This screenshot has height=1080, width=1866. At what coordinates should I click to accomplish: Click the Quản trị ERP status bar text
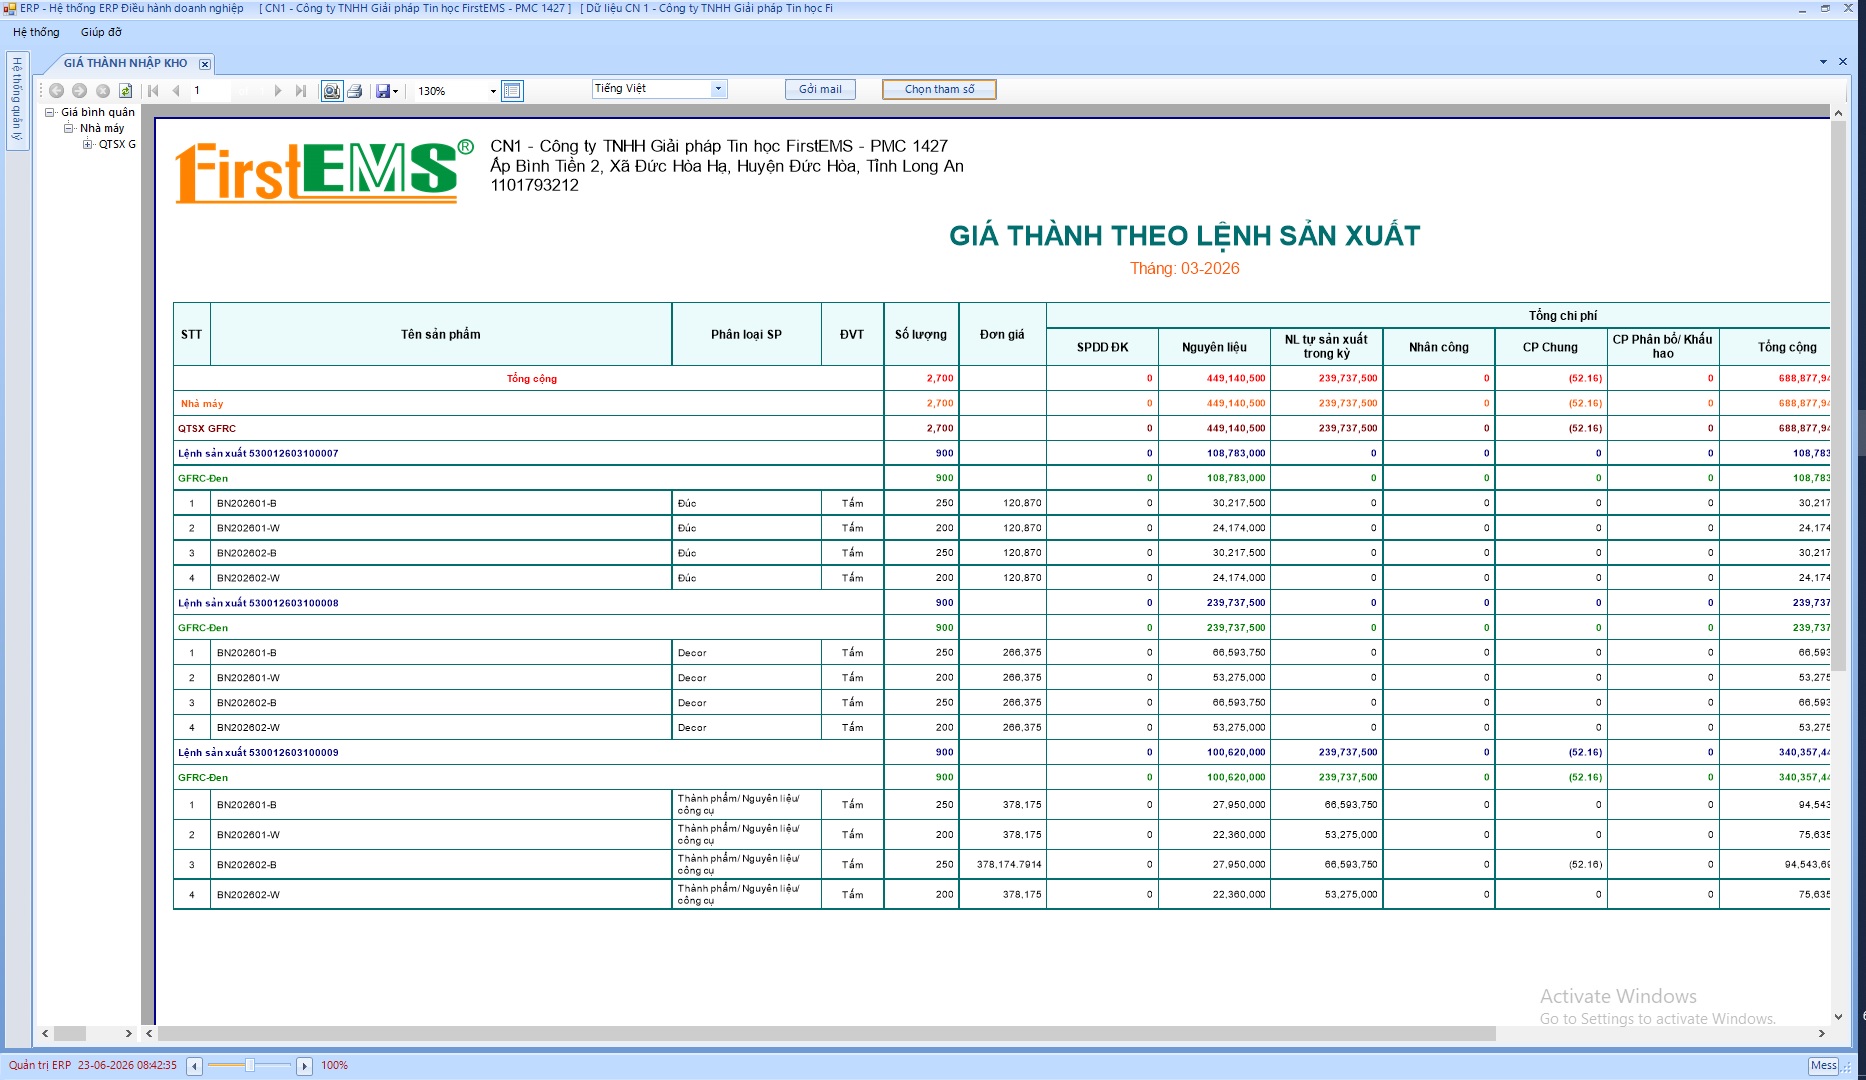(x=40, y=1065)
